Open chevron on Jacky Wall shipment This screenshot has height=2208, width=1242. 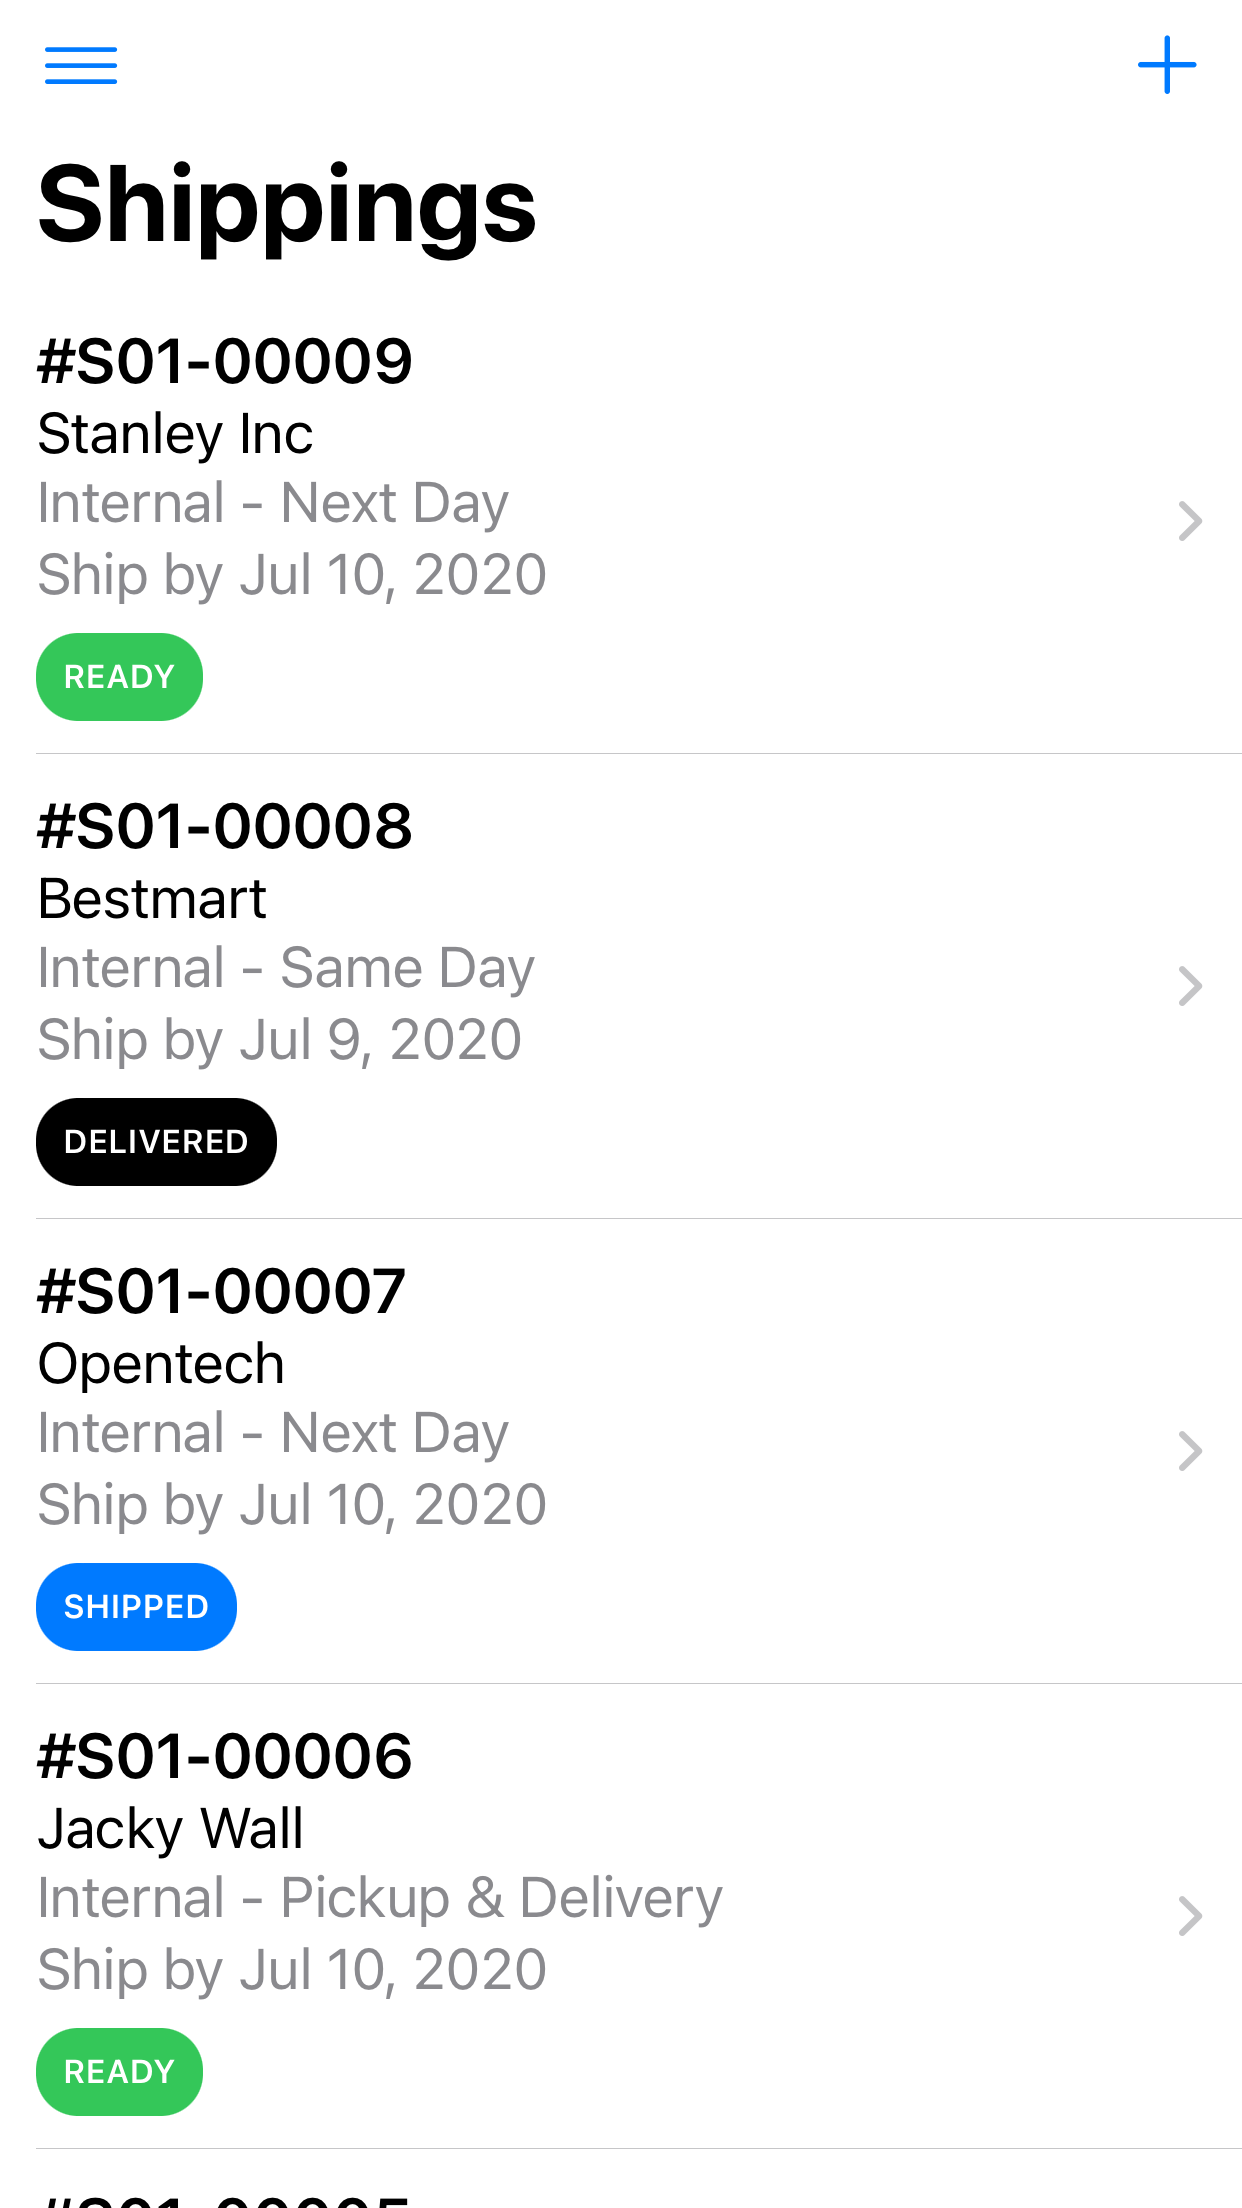[x=1189, y=1916]
